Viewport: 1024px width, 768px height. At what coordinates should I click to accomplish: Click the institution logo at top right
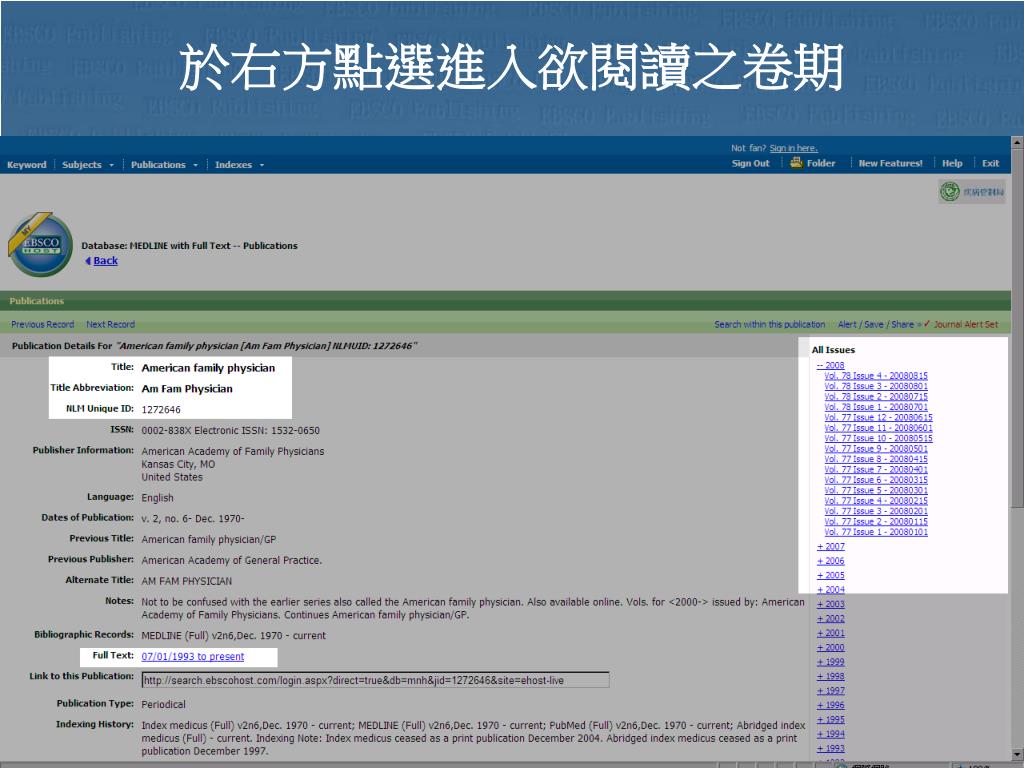[972, 192]
